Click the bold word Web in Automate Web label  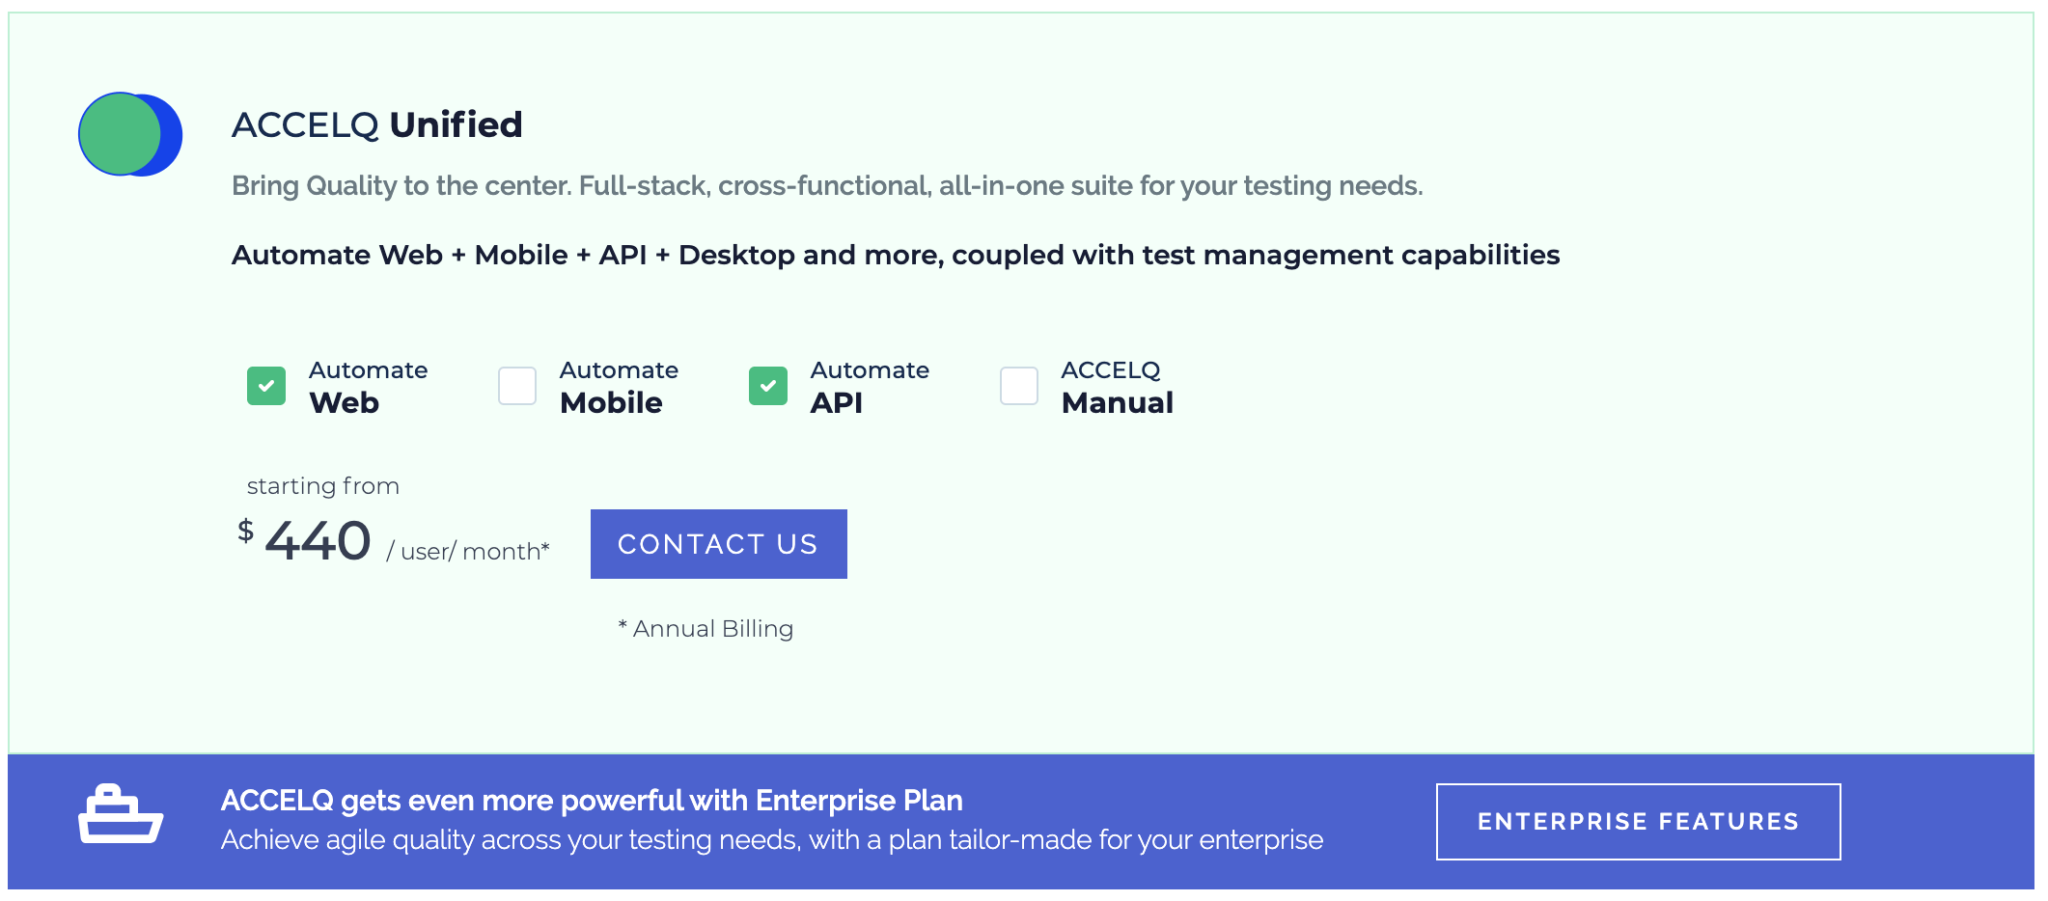pos(344,403)
